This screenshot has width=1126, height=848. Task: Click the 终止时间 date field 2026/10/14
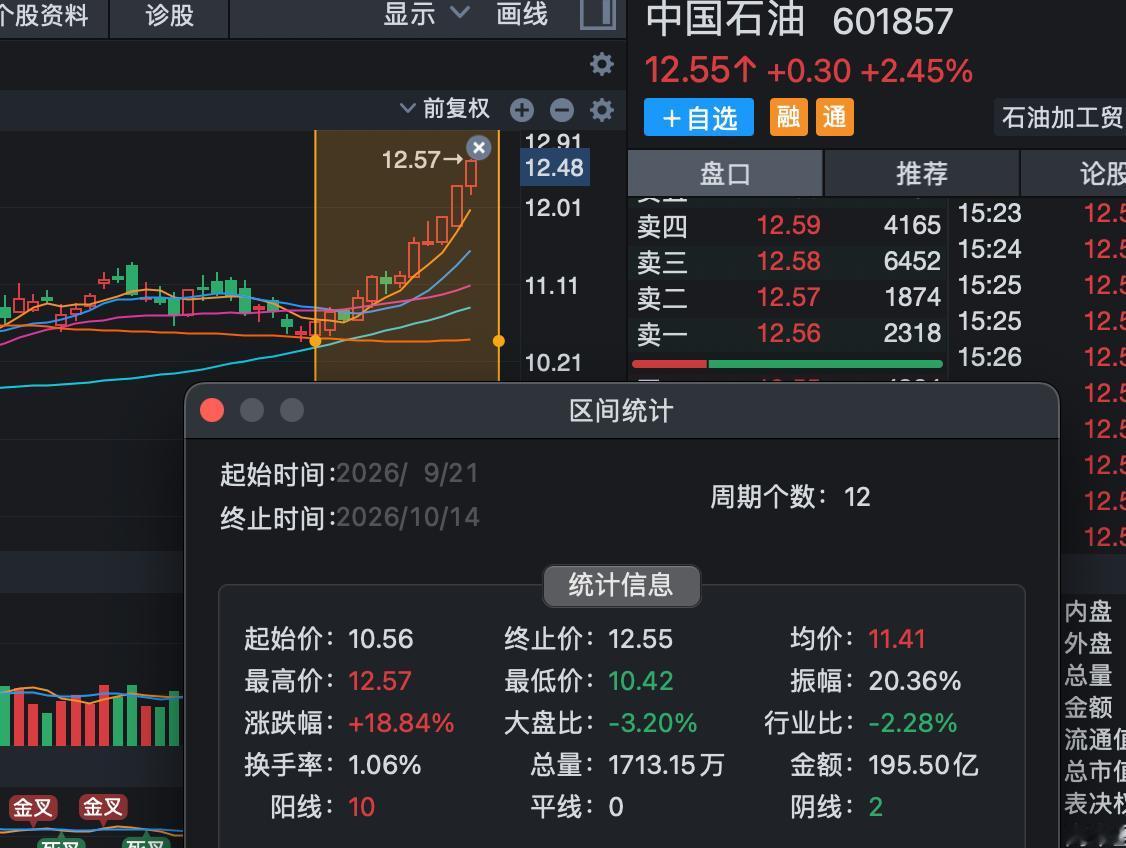[408, 517]
